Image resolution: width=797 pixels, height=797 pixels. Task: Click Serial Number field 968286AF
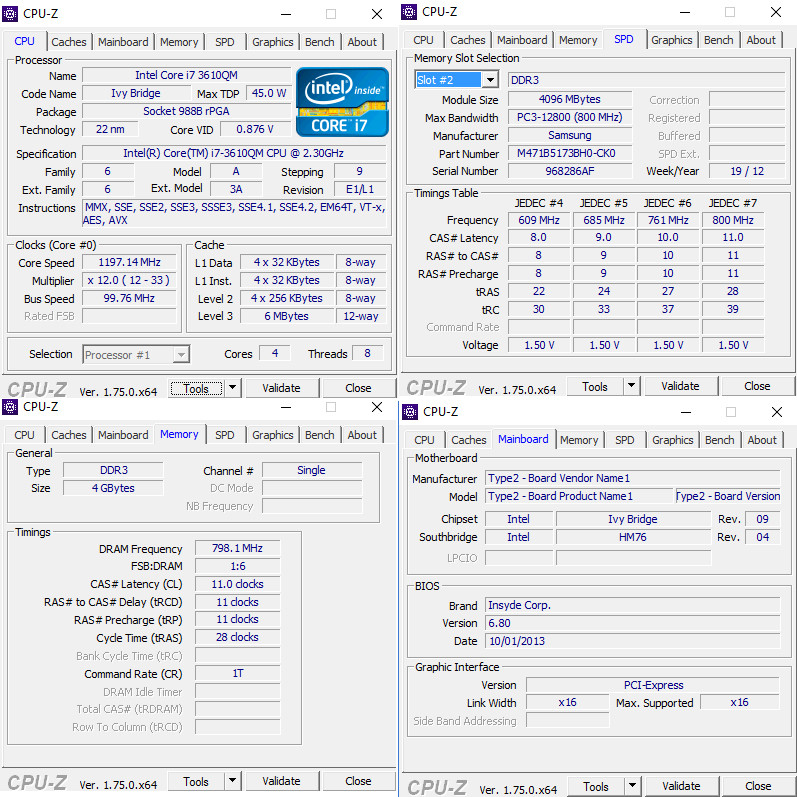pos(570,171)
